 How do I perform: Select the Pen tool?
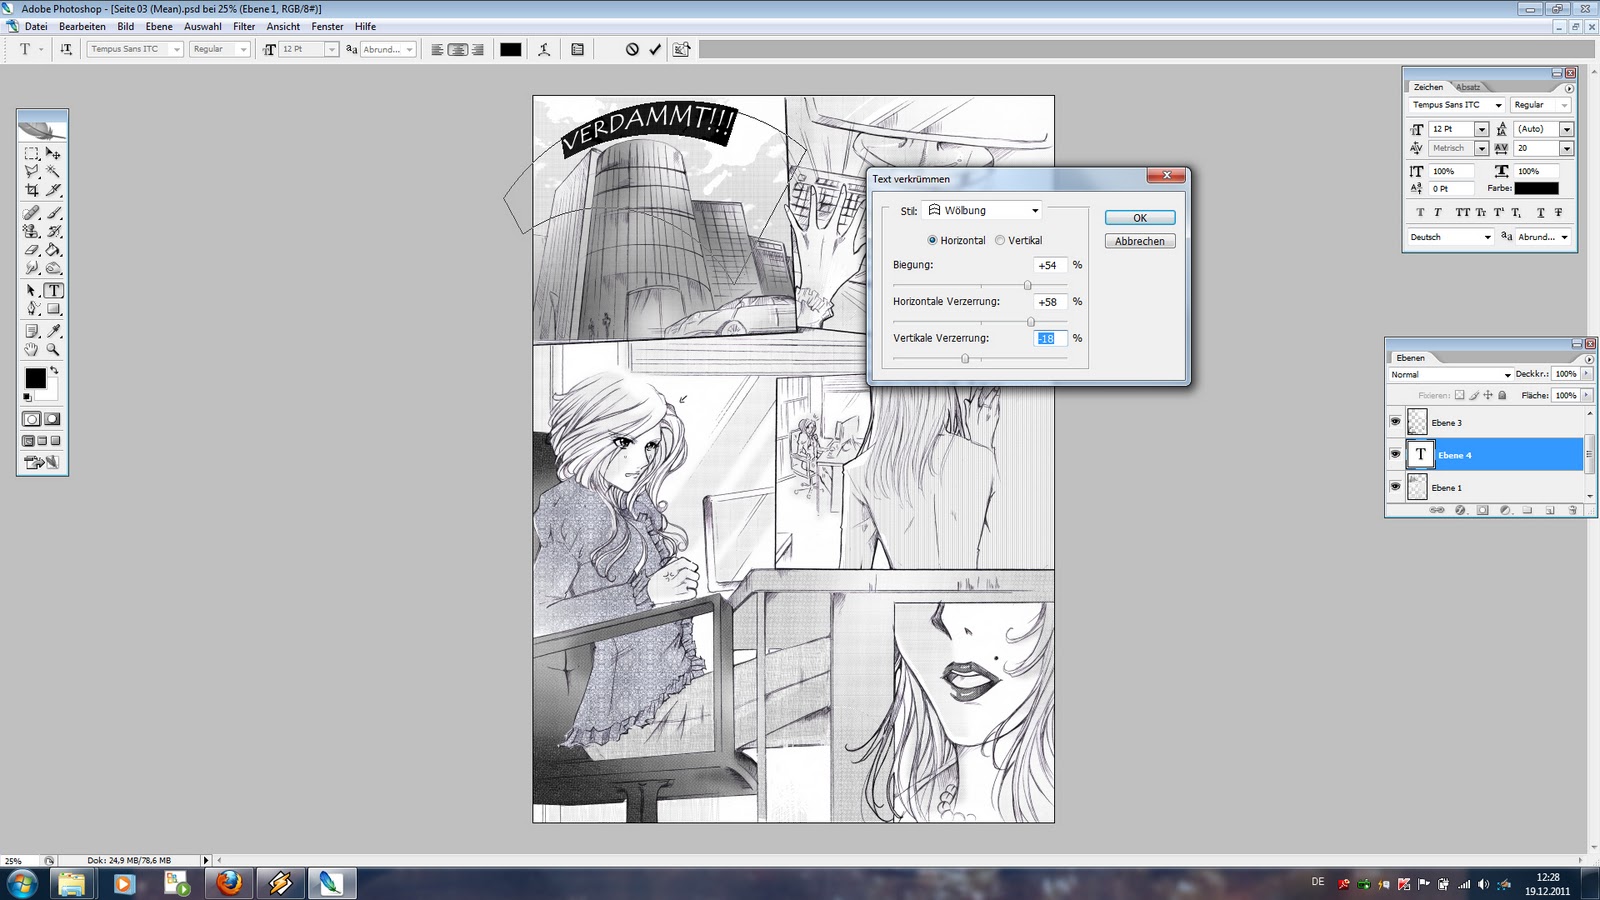tap(32, 309)
